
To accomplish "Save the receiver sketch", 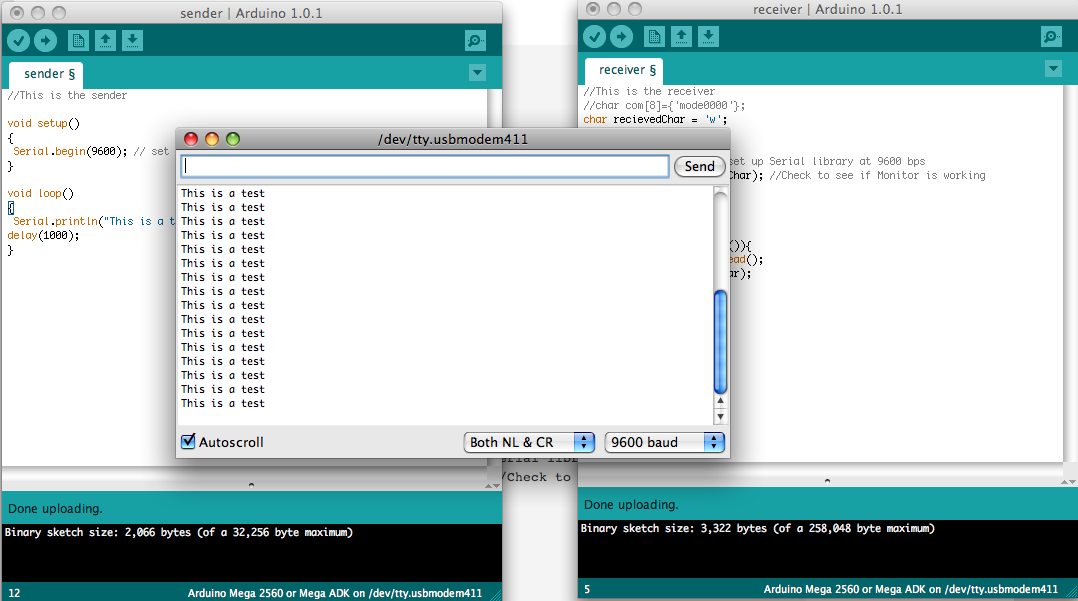I will click(708, 37).
